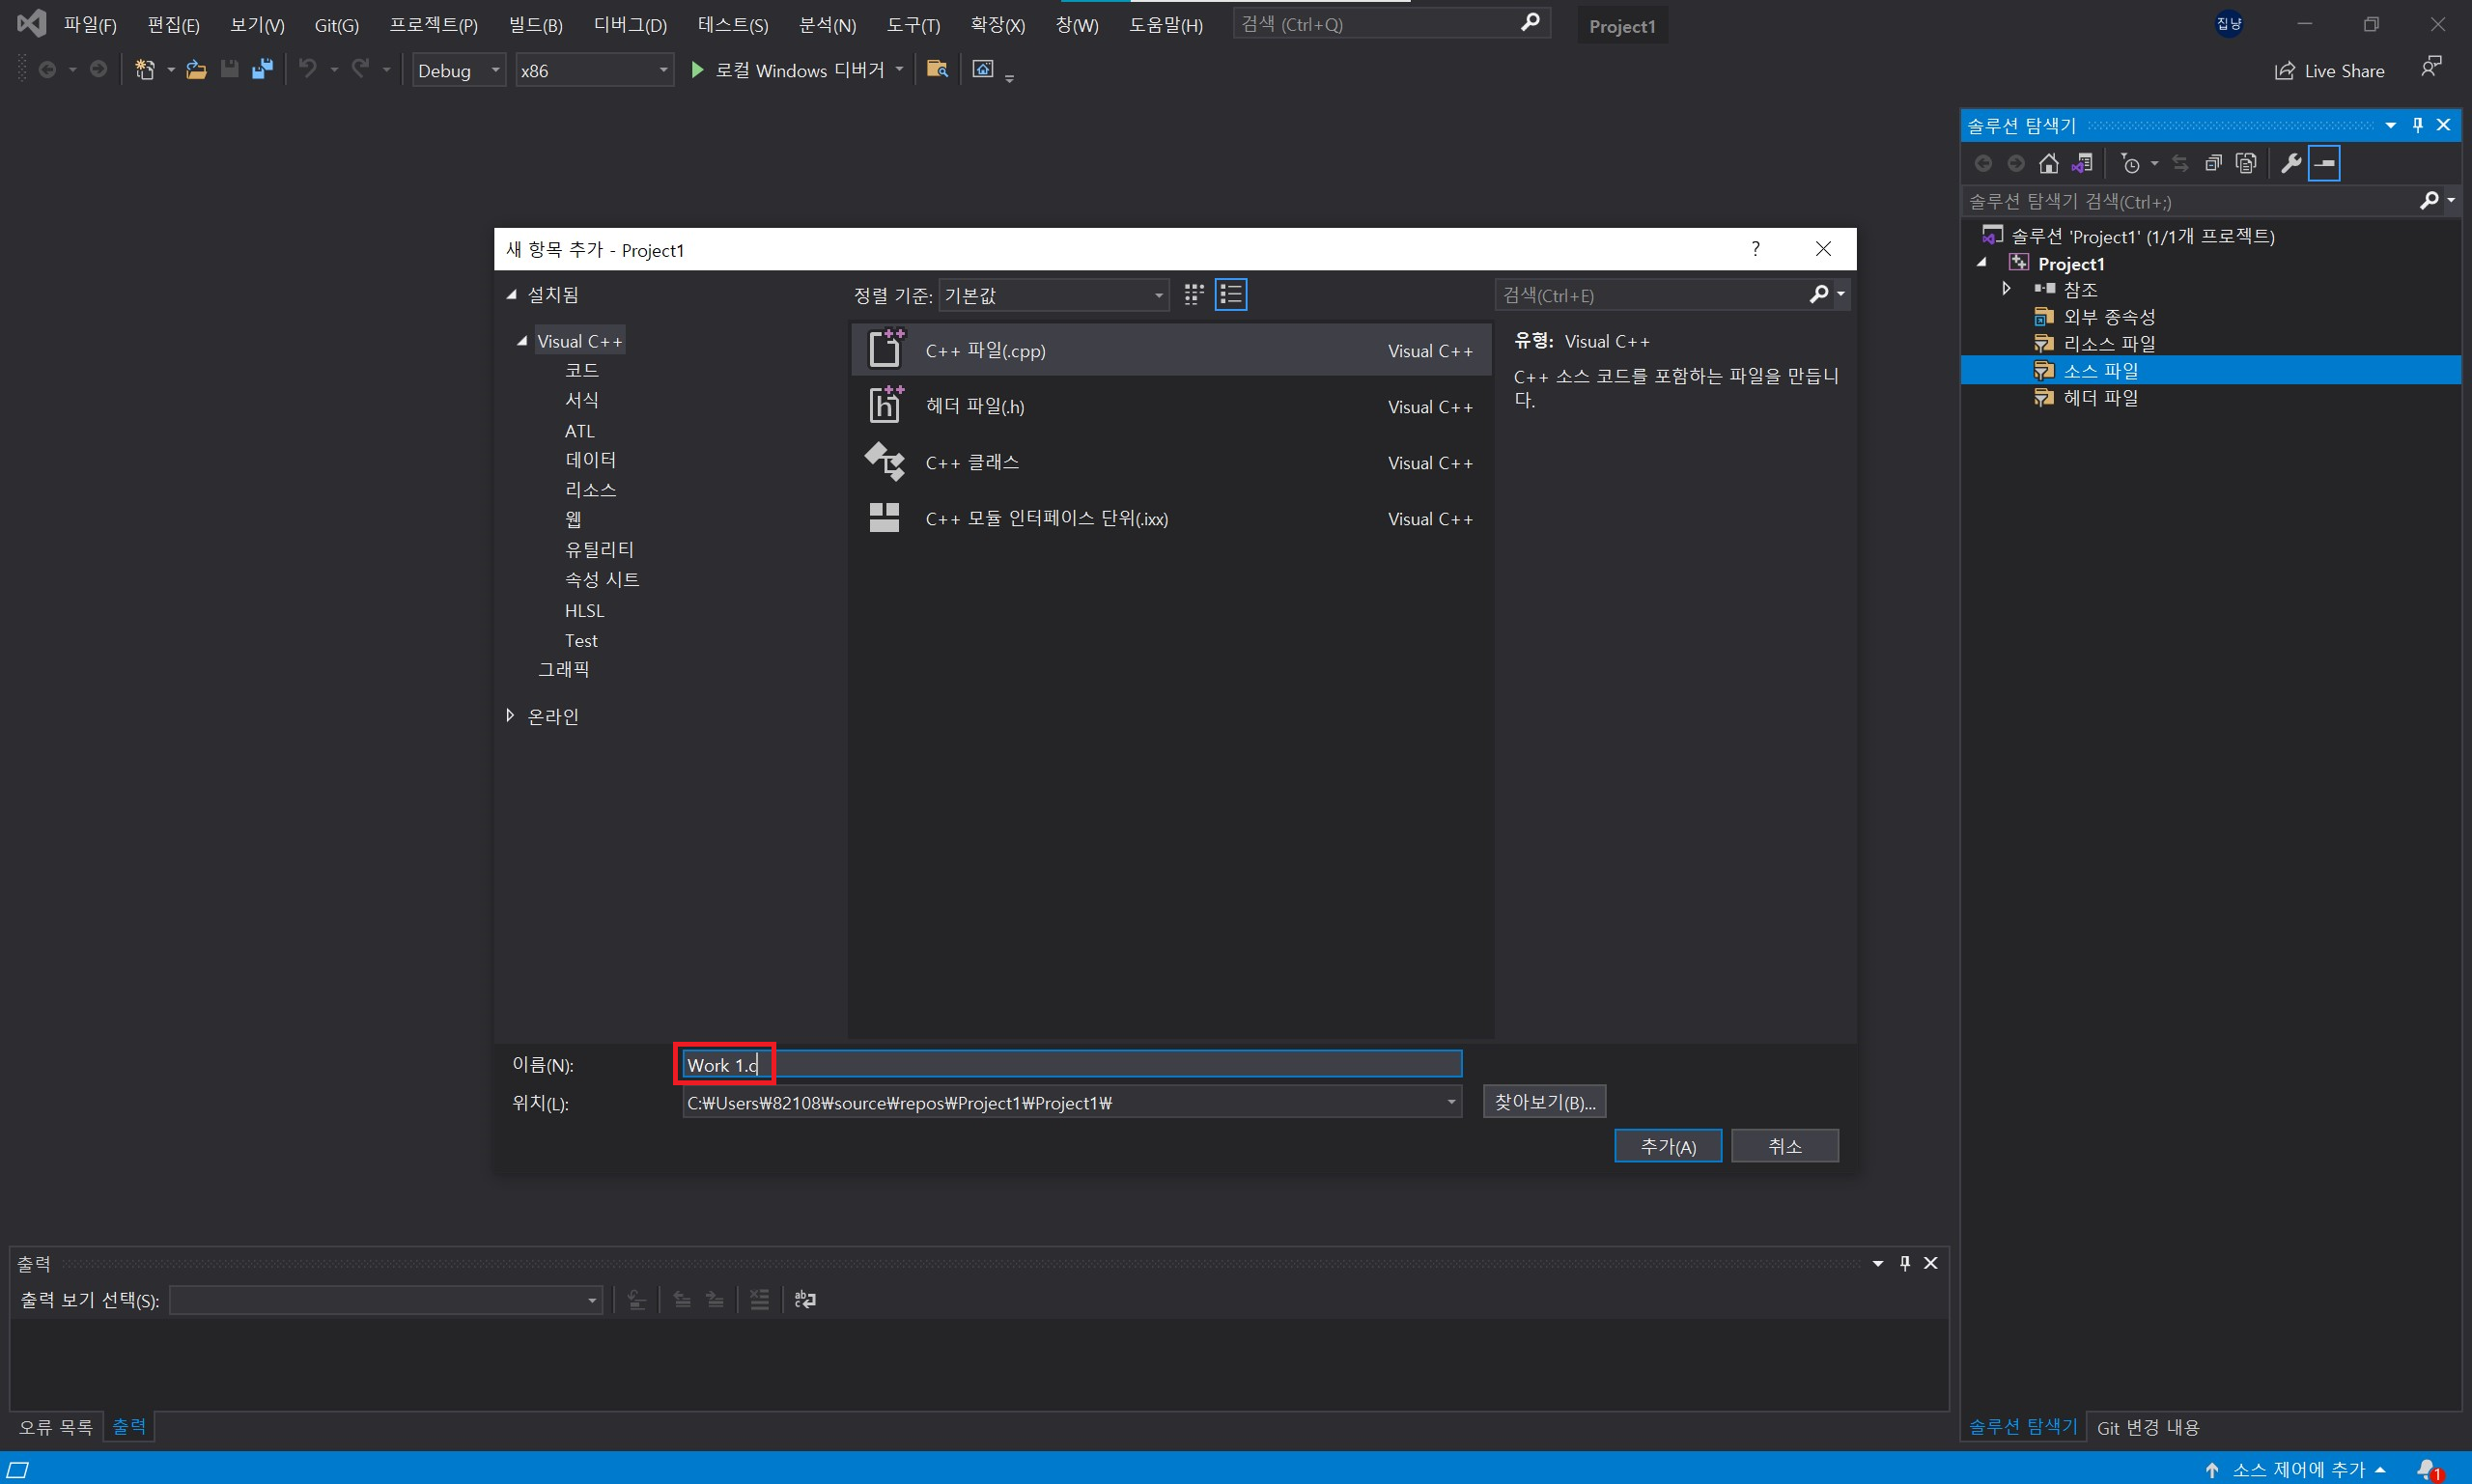Click the 추가(A) button

1667,1146
